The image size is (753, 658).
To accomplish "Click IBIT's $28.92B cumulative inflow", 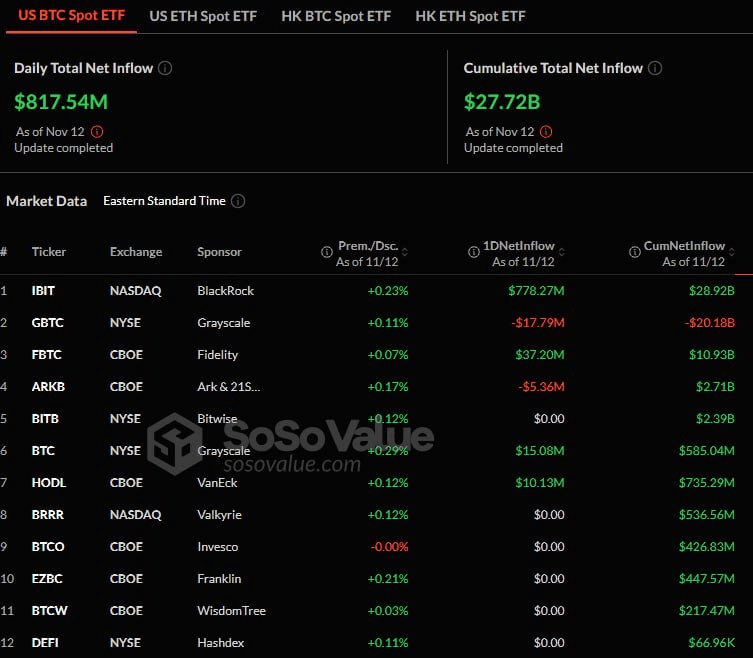I will click(712, 291).
